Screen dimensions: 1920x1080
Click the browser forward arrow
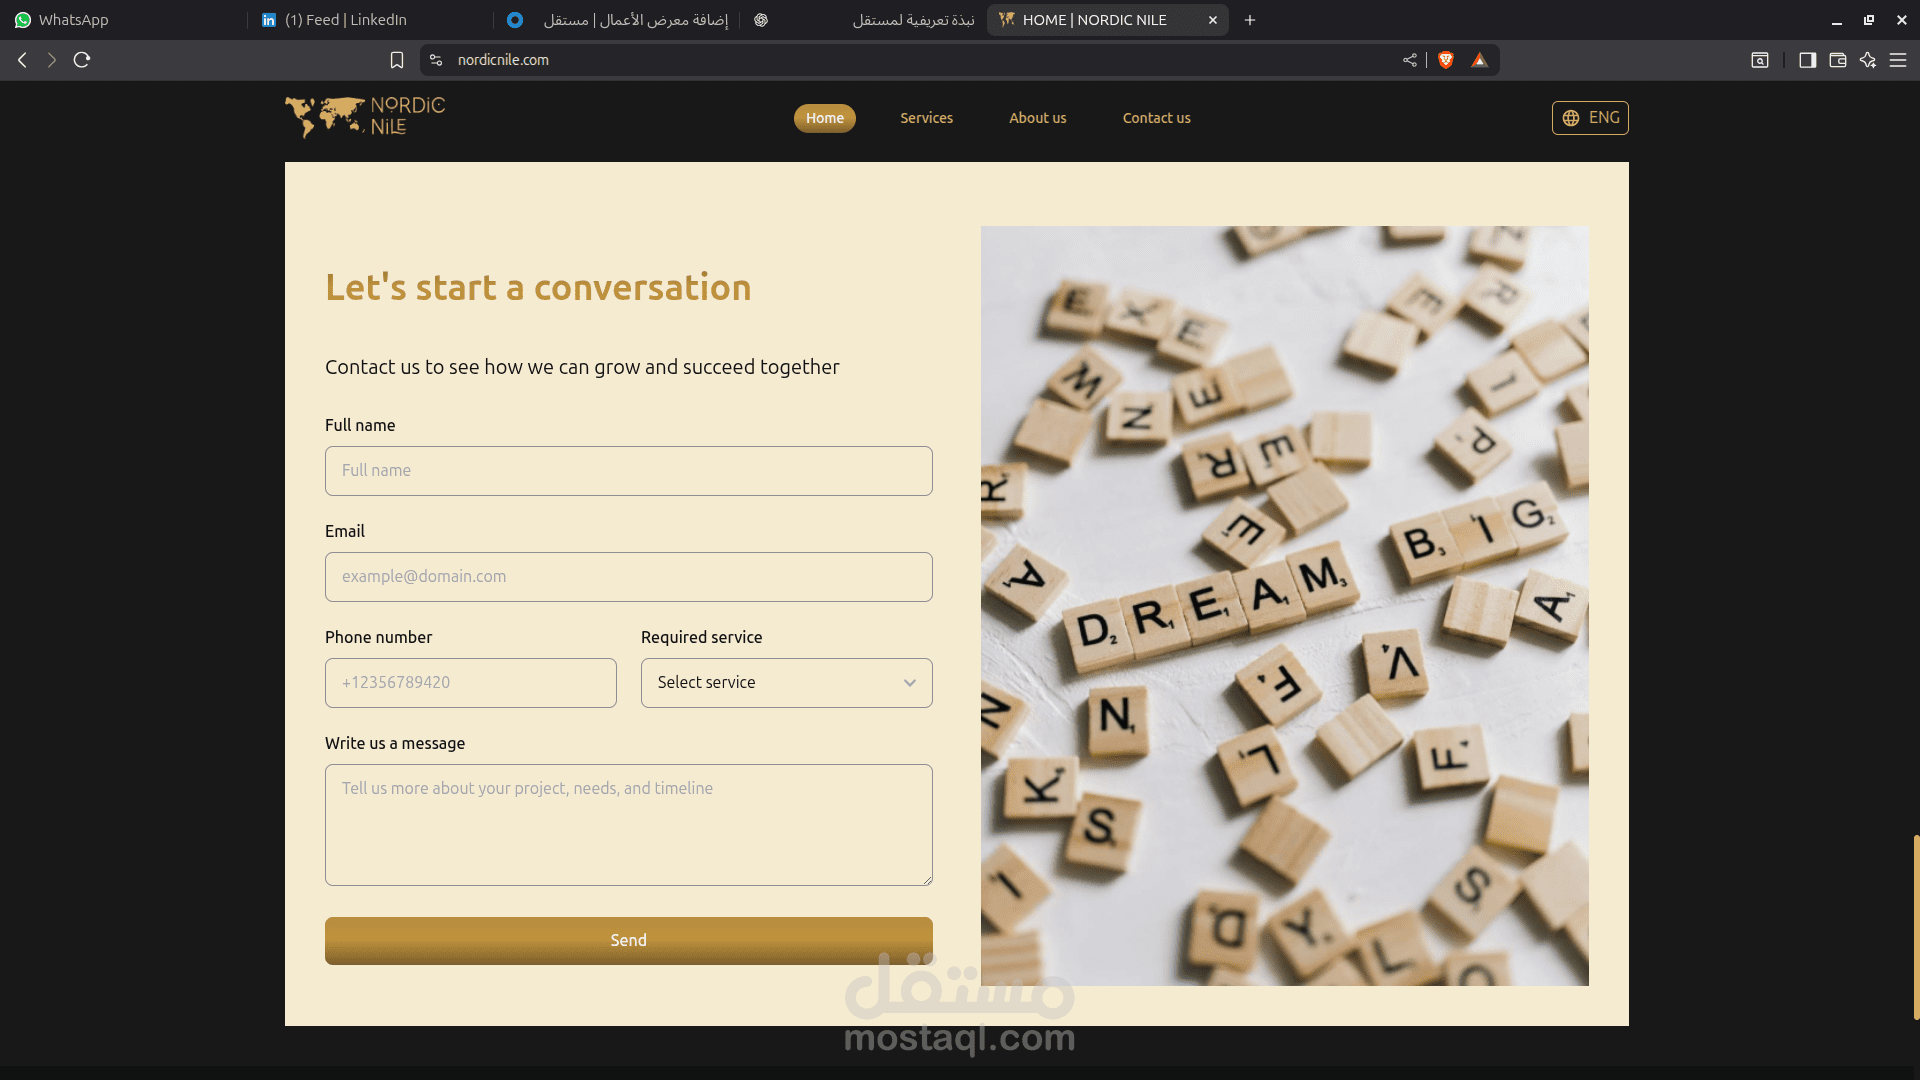click(x=52, y=60)
